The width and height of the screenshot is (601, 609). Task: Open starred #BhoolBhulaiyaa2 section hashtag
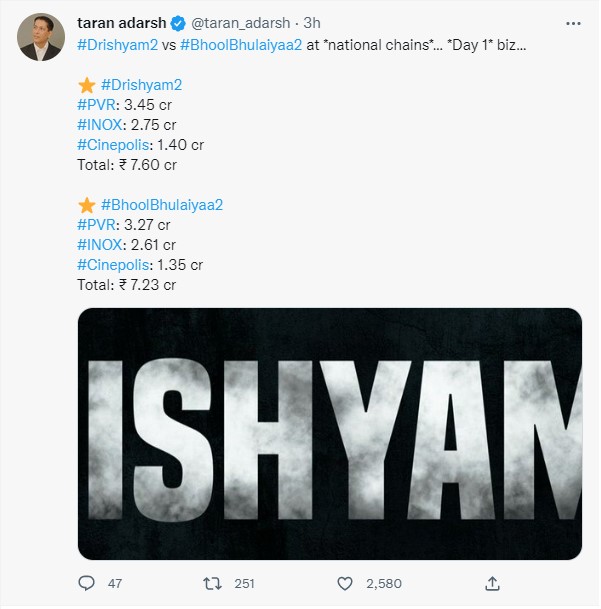pos(162,205)
